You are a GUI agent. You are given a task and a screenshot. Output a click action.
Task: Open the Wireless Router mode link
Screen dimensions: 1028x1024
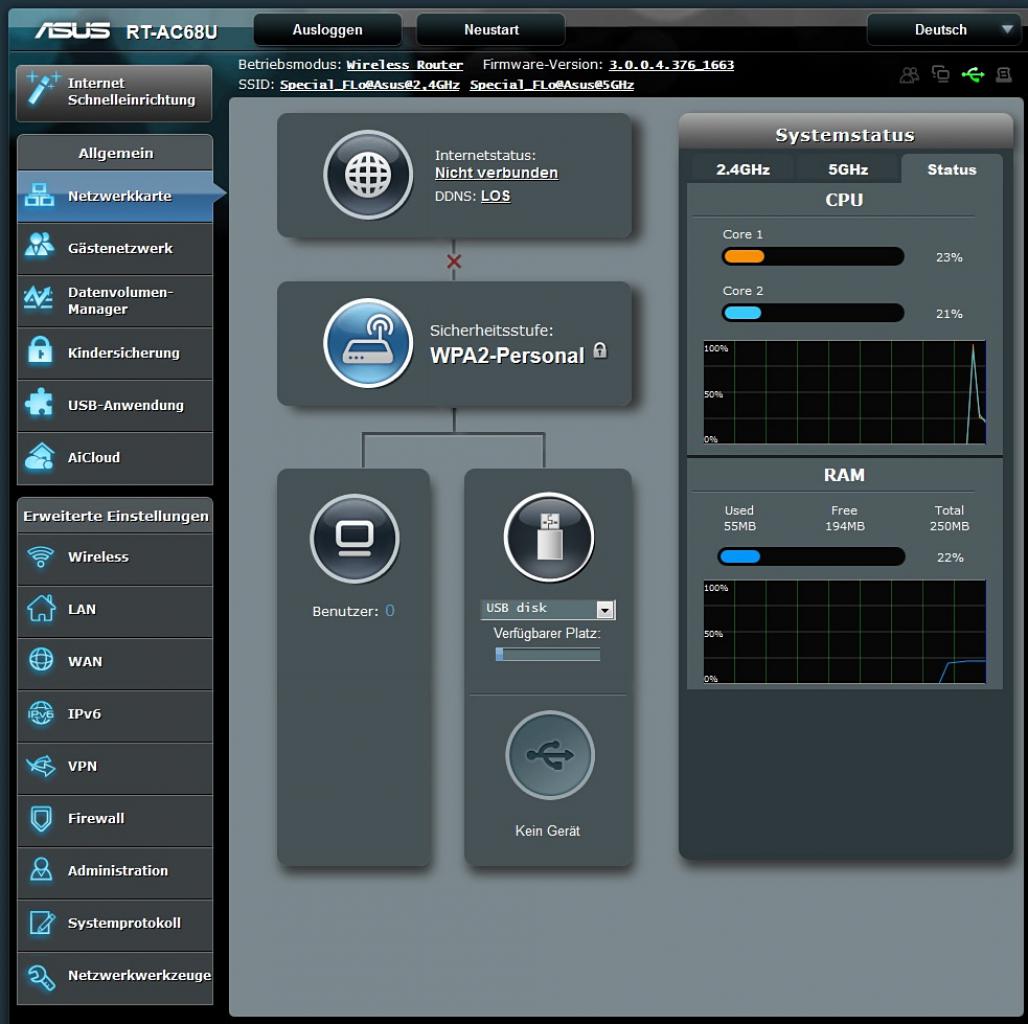[405, 64]
